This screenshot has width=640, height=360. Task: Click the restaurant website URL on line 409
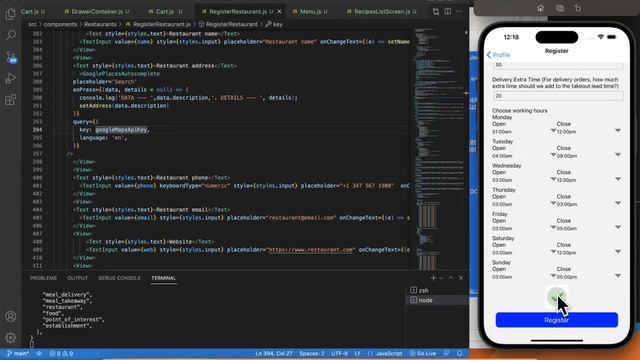tap(310, 250)
